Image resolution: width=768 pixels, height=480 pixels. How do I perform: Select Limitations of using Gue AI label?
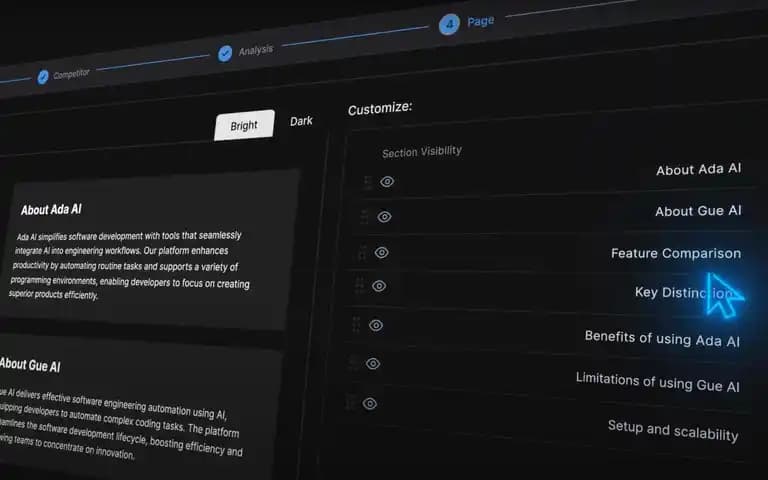pyautogui.click(x=657, y=382)
